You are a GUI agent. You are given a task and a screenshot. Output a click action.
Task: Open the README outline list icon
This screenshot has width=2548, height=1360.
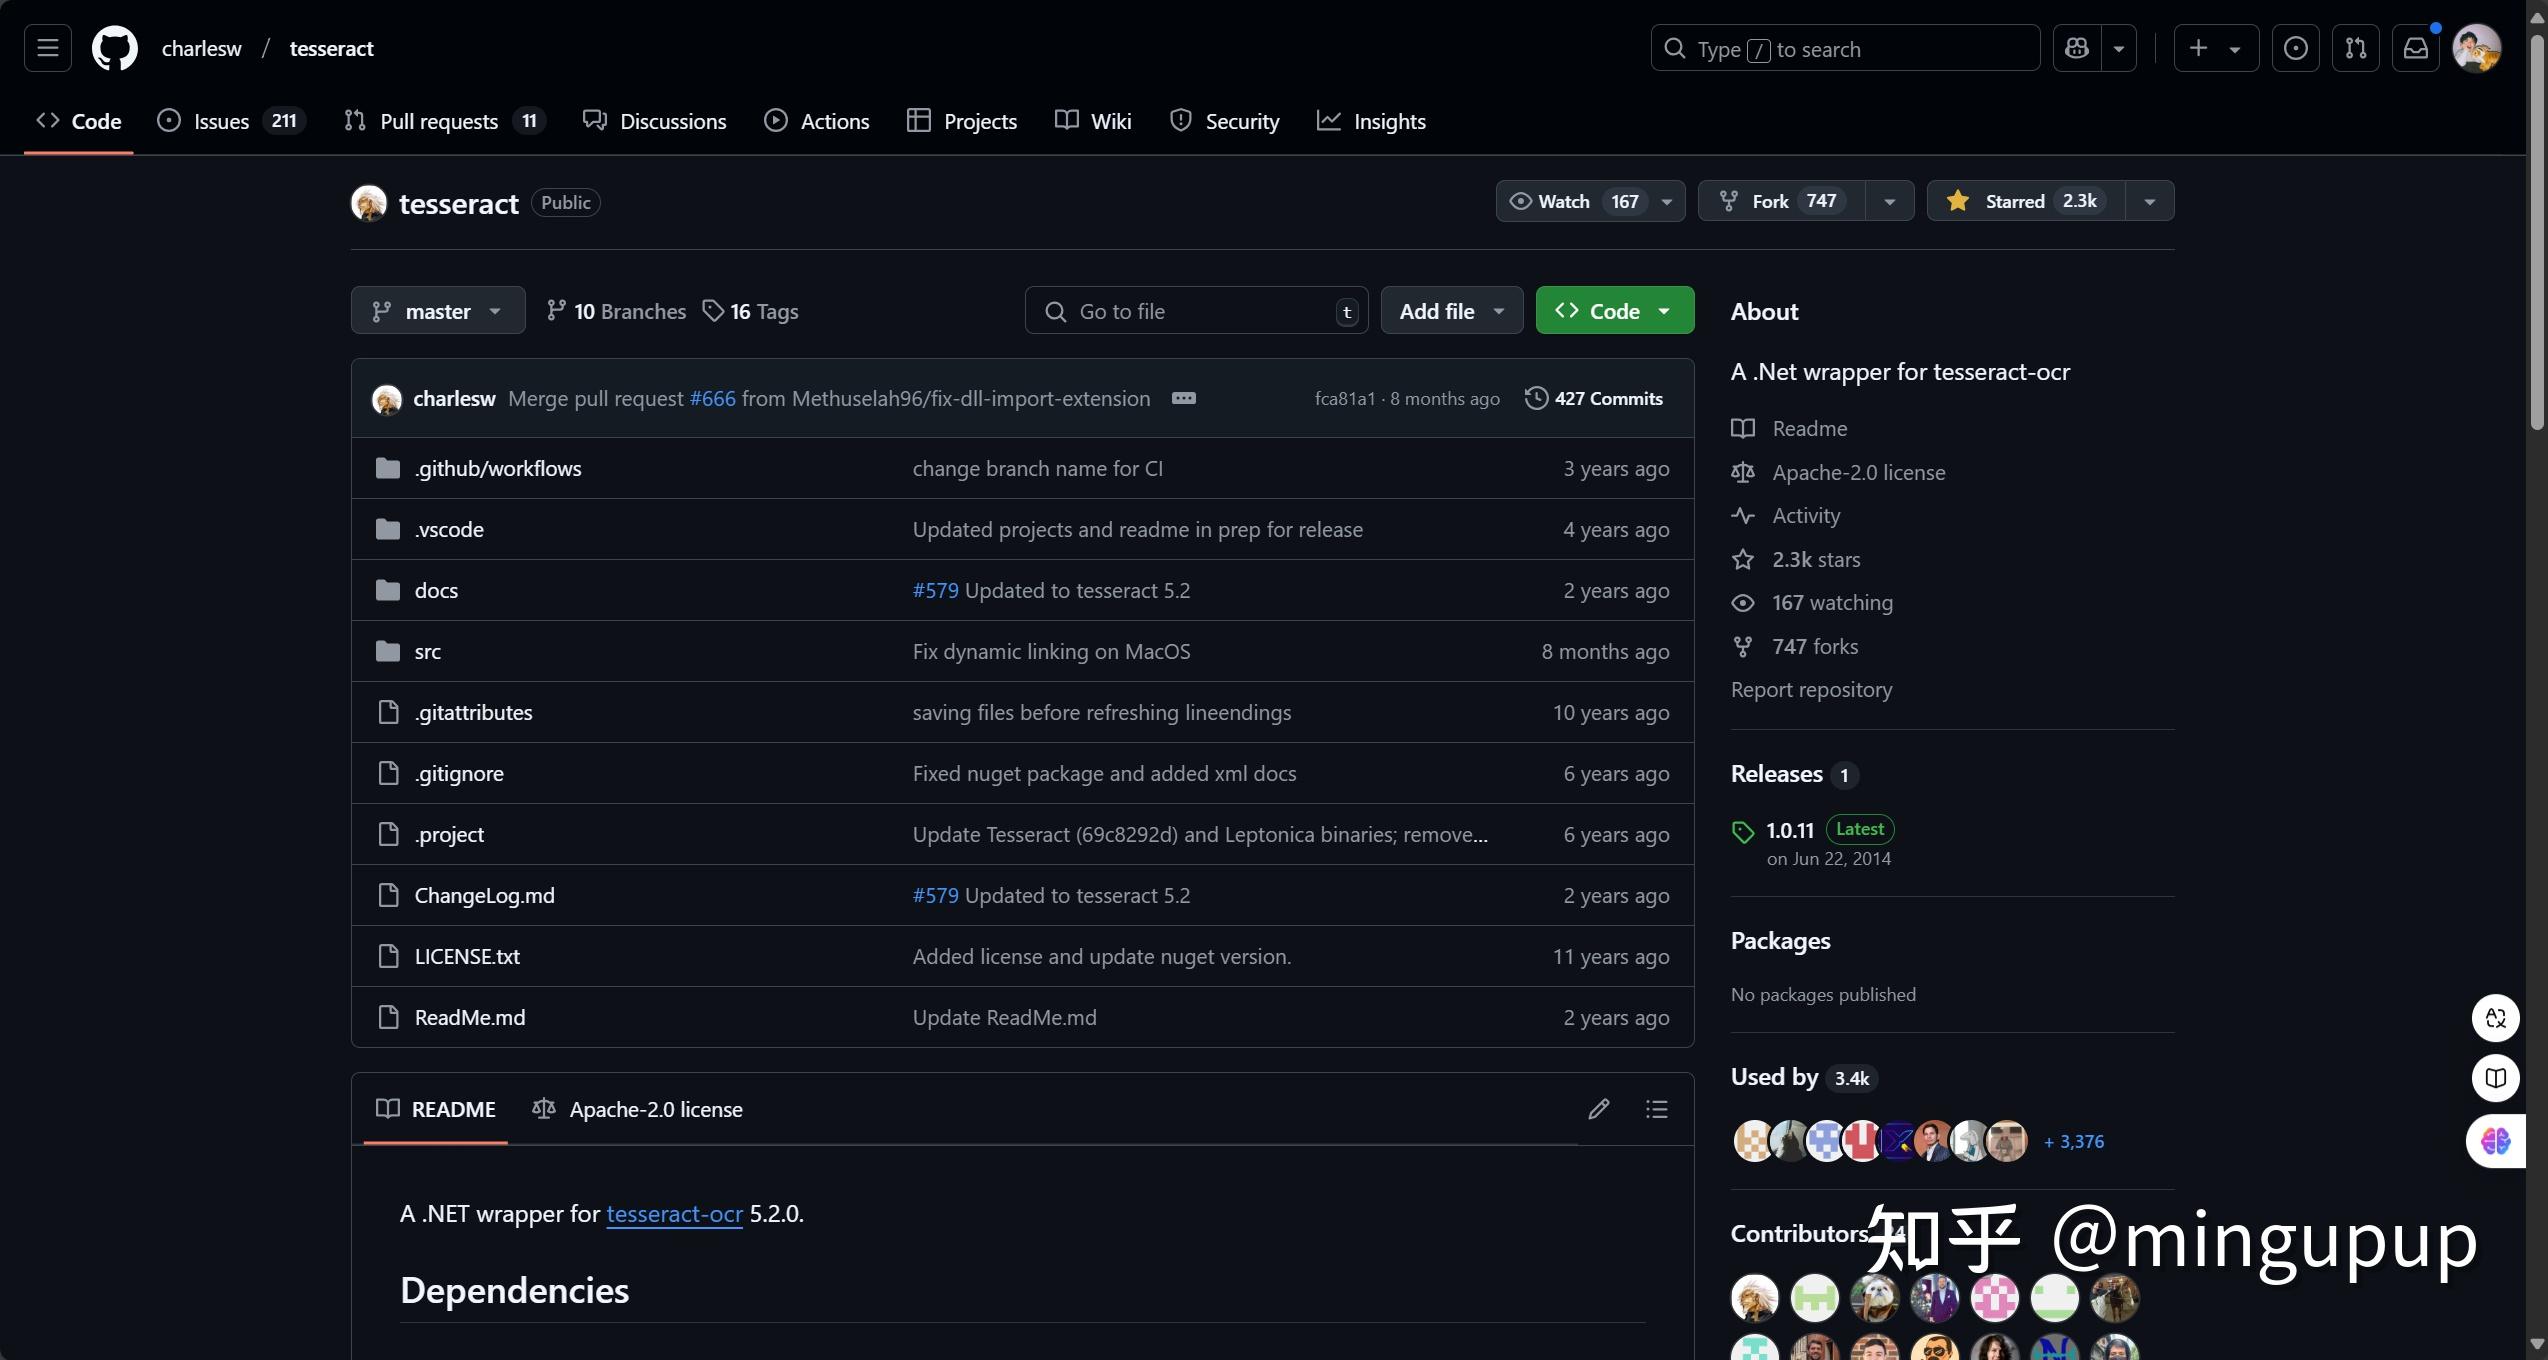point(1656,1109)
